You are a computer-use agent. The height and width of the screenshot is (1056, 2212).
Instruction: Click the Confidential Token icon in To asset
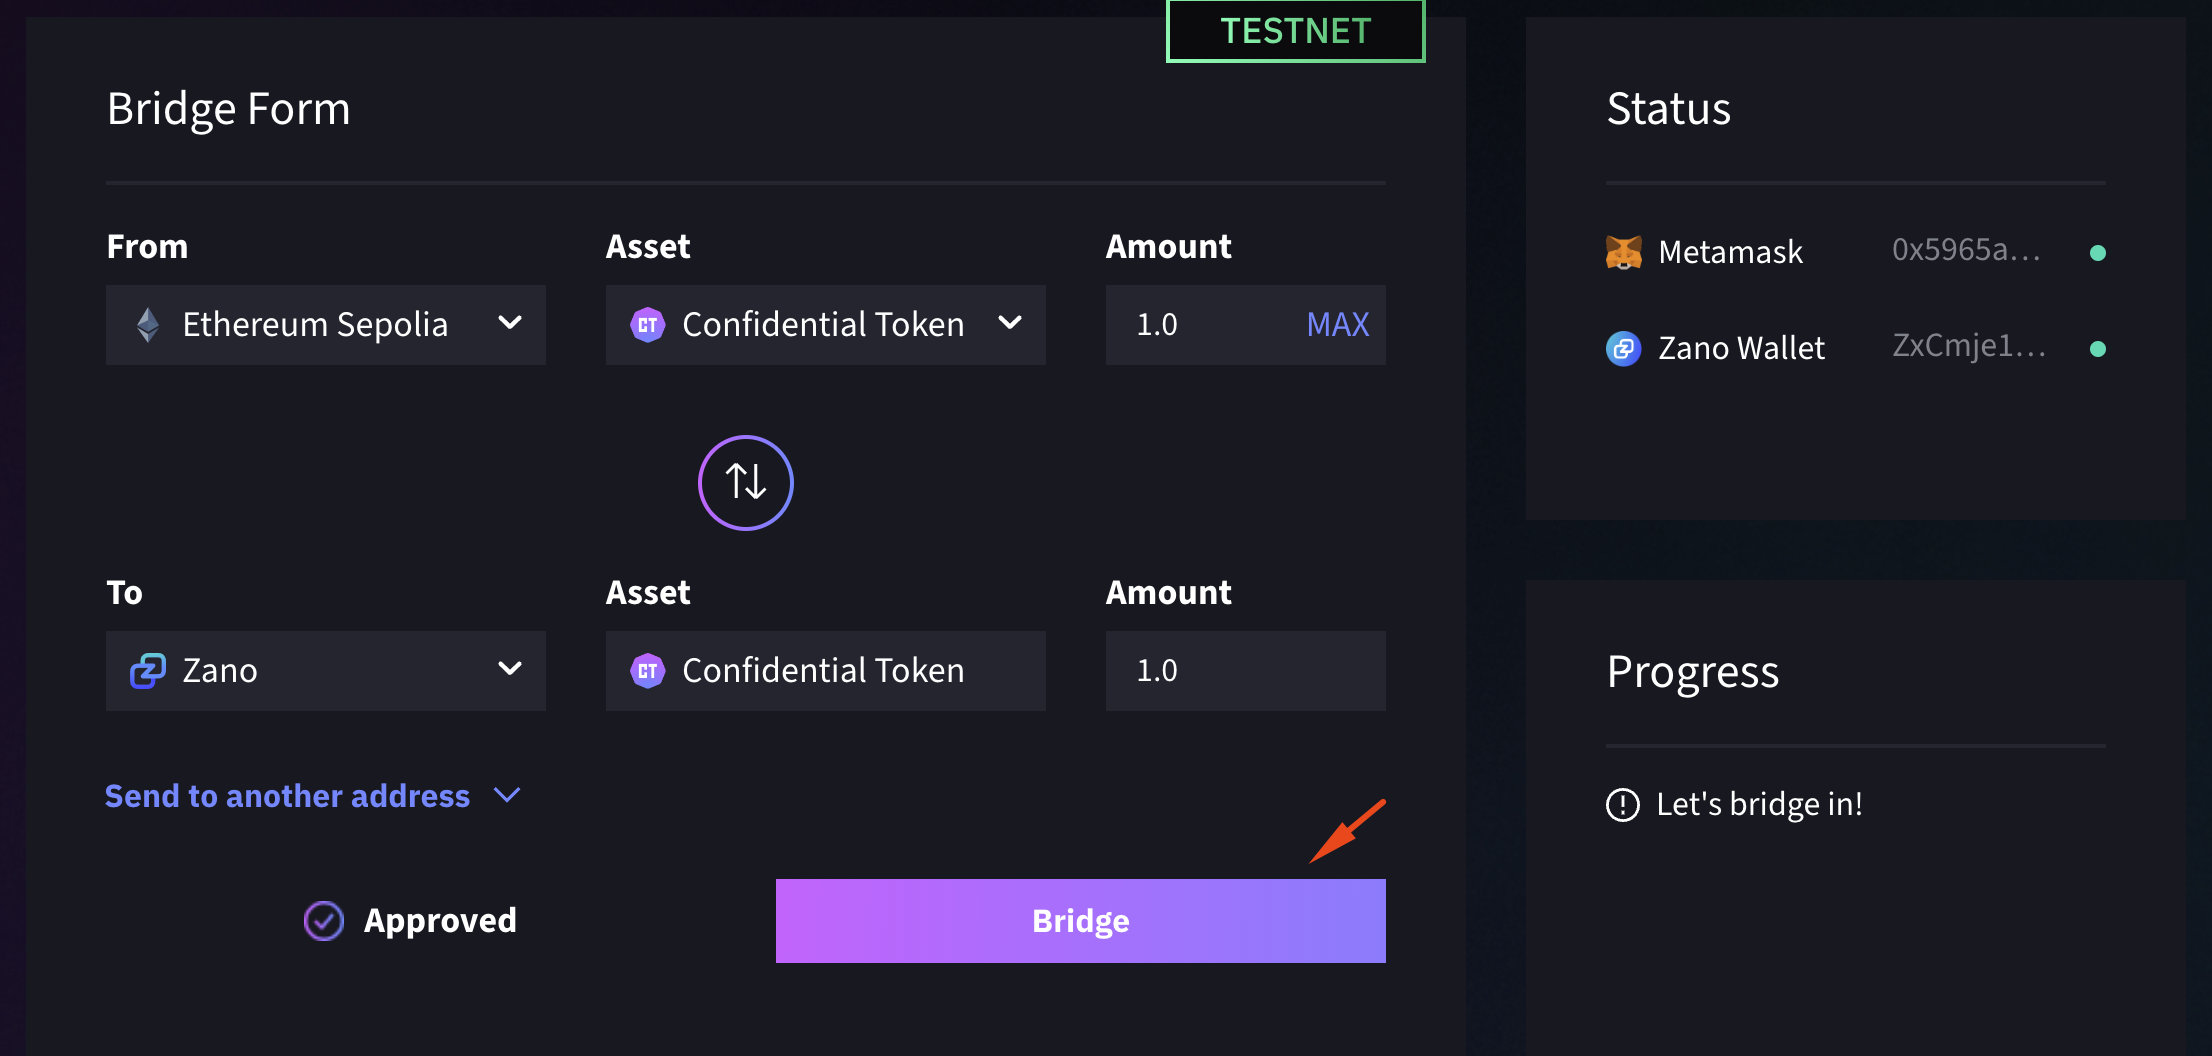[x=648, y=671]
